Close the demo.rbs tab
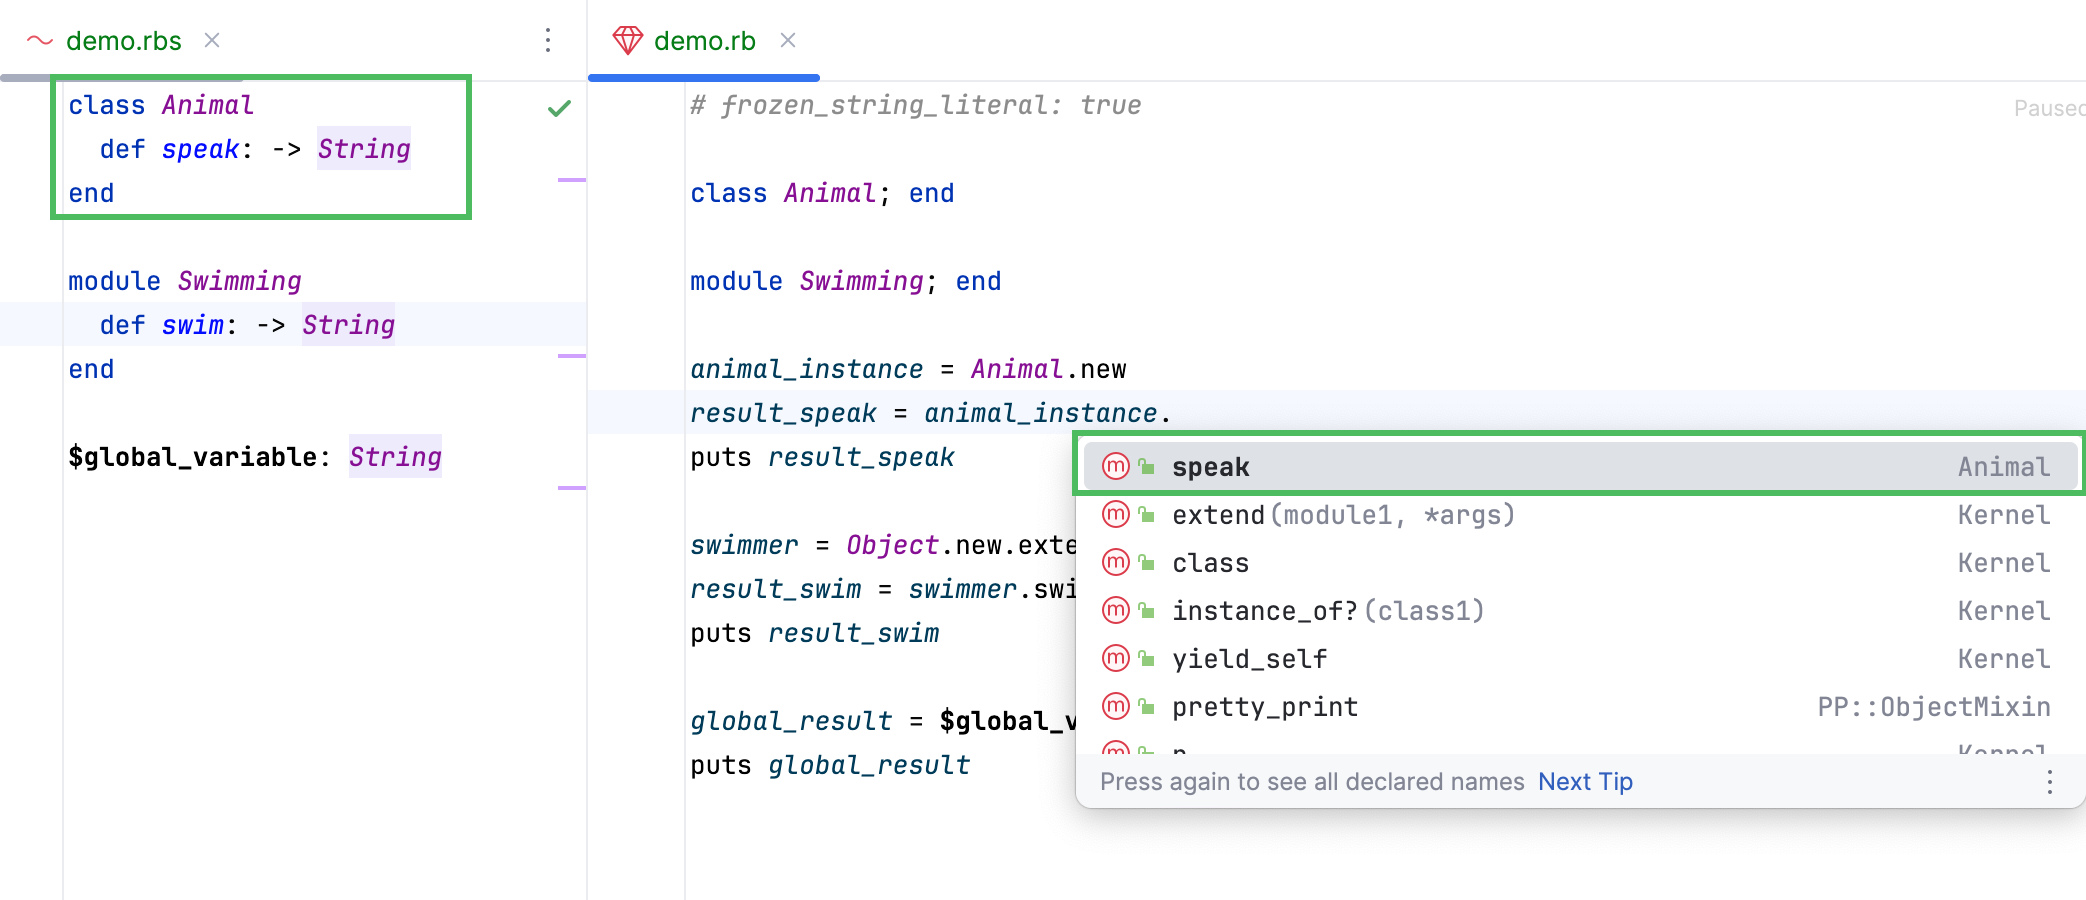Screen dimensions: 2086x900 [x=212, y=41]
